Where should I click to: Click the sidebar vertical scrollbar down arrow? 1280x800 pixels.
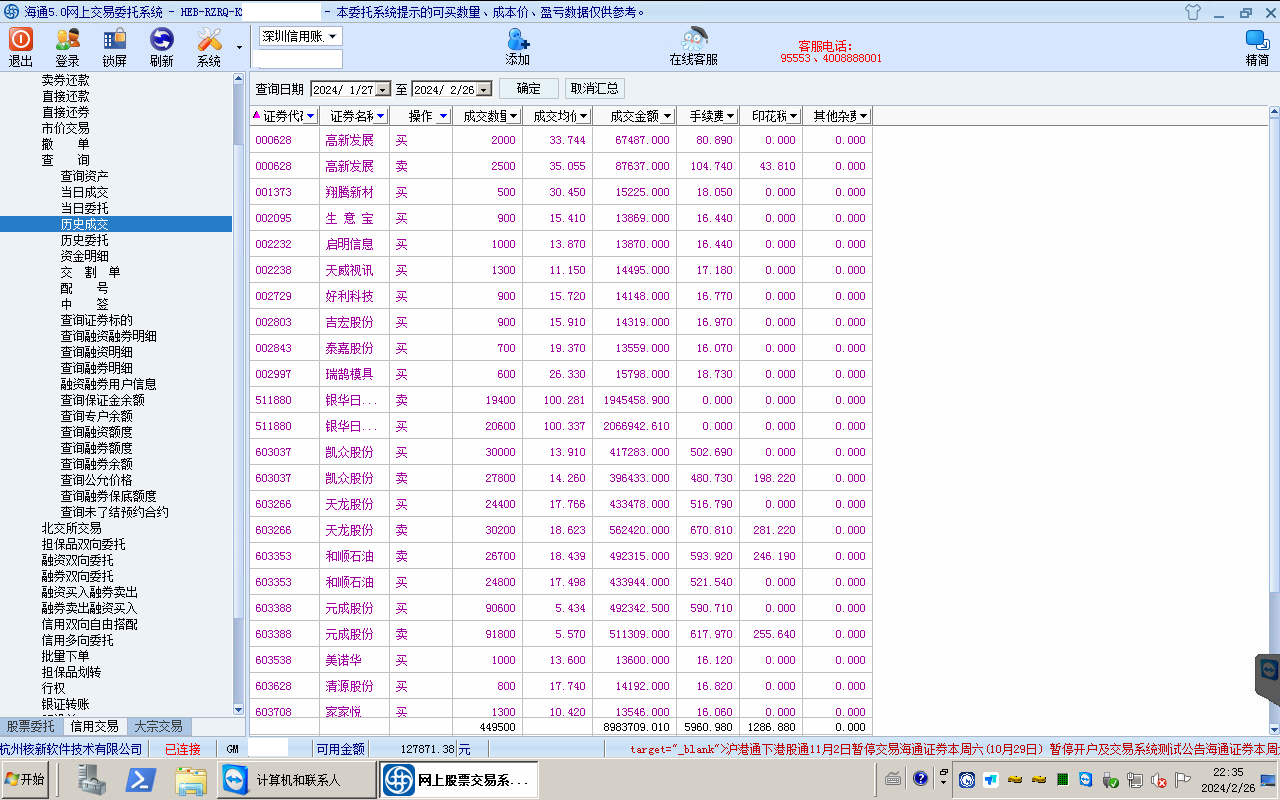click(x=238, y=709)
